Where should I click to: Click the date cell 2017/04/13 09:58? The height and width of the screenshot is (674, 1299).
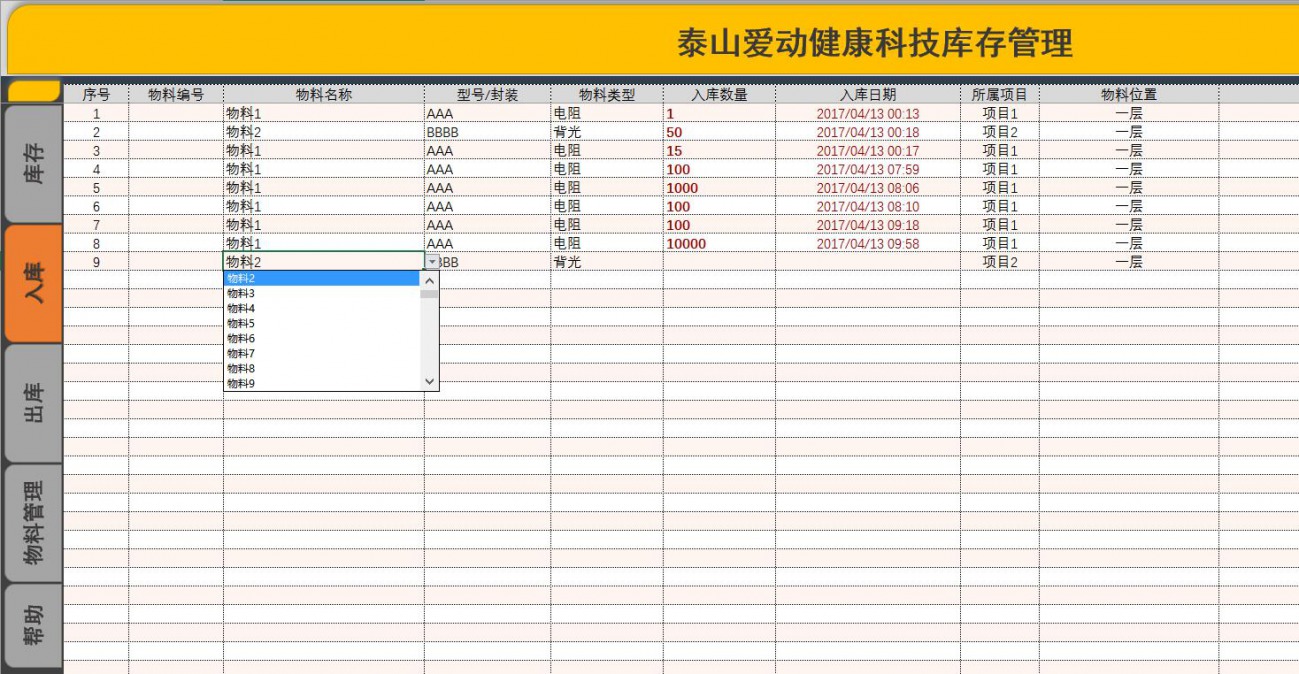(867, 244)
